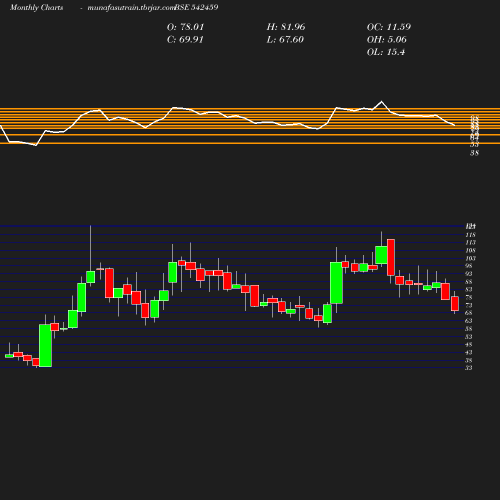The width and height of the screenshot is (500, 500).
Task: Click price axis label 83
Action: coord(469,290)
